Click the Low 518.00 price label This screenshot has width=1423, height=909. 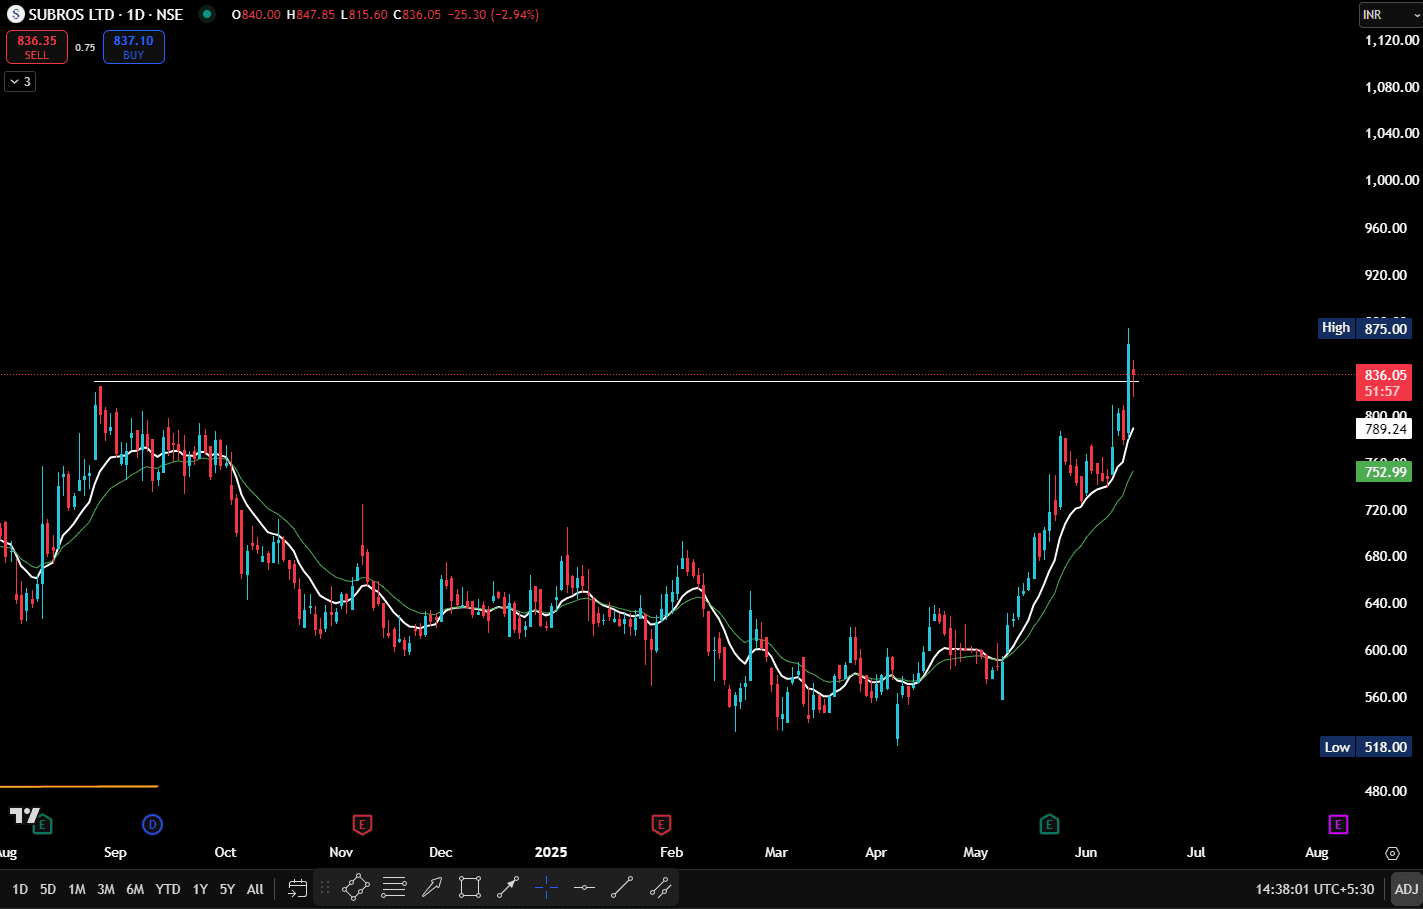tap(1366, 747)
